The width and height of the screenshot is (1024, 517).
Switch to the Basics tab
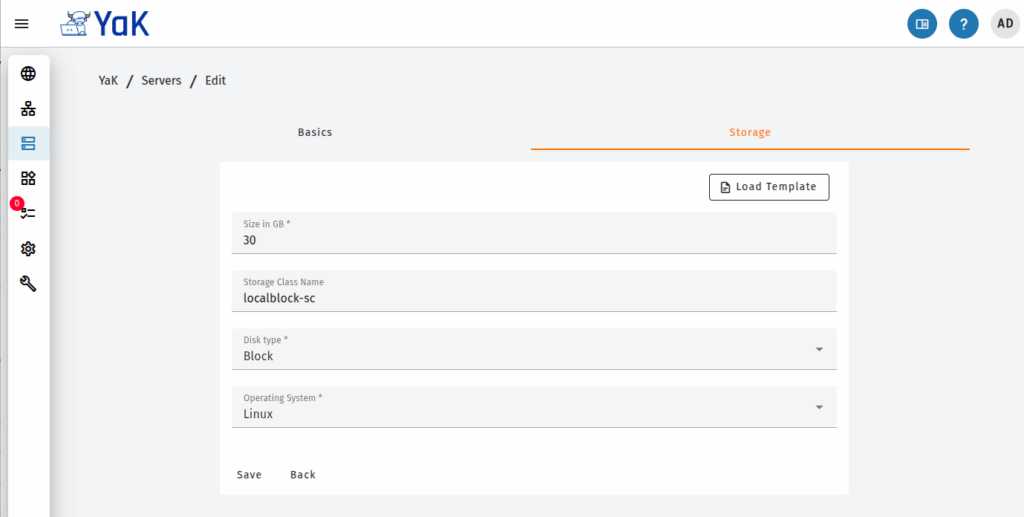[x=315, y=133]
